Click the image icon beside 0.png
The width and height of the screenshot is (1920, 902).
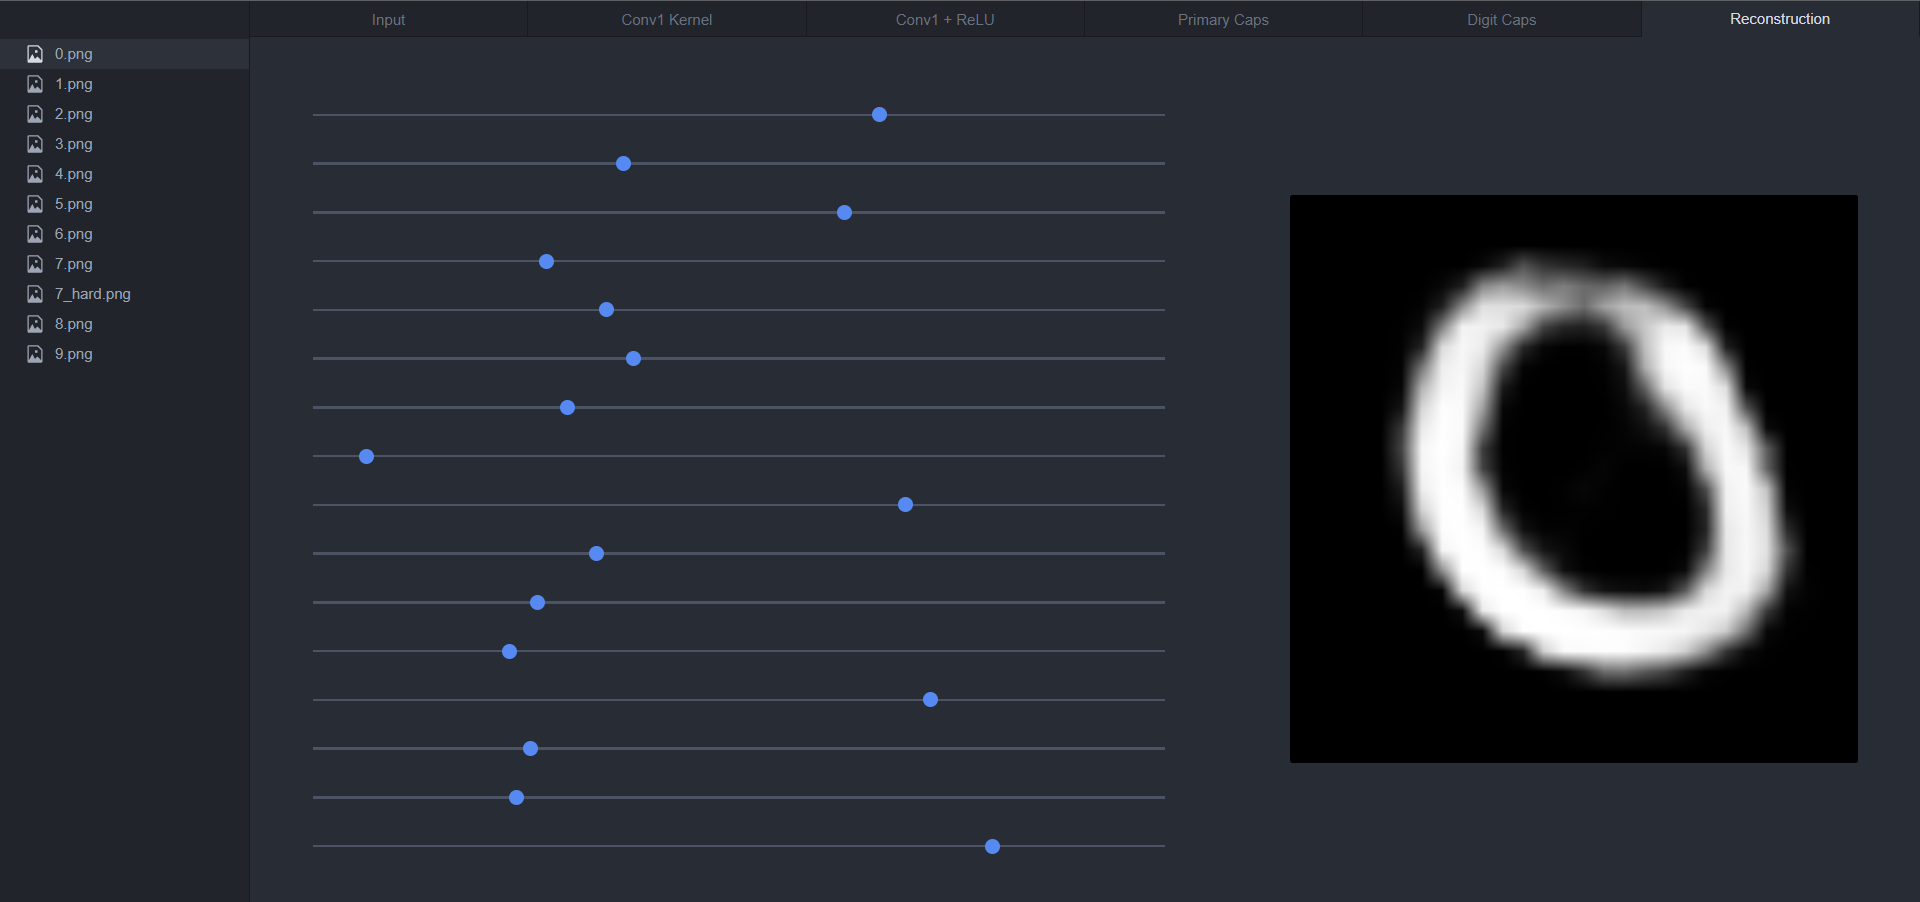point(35,54)
